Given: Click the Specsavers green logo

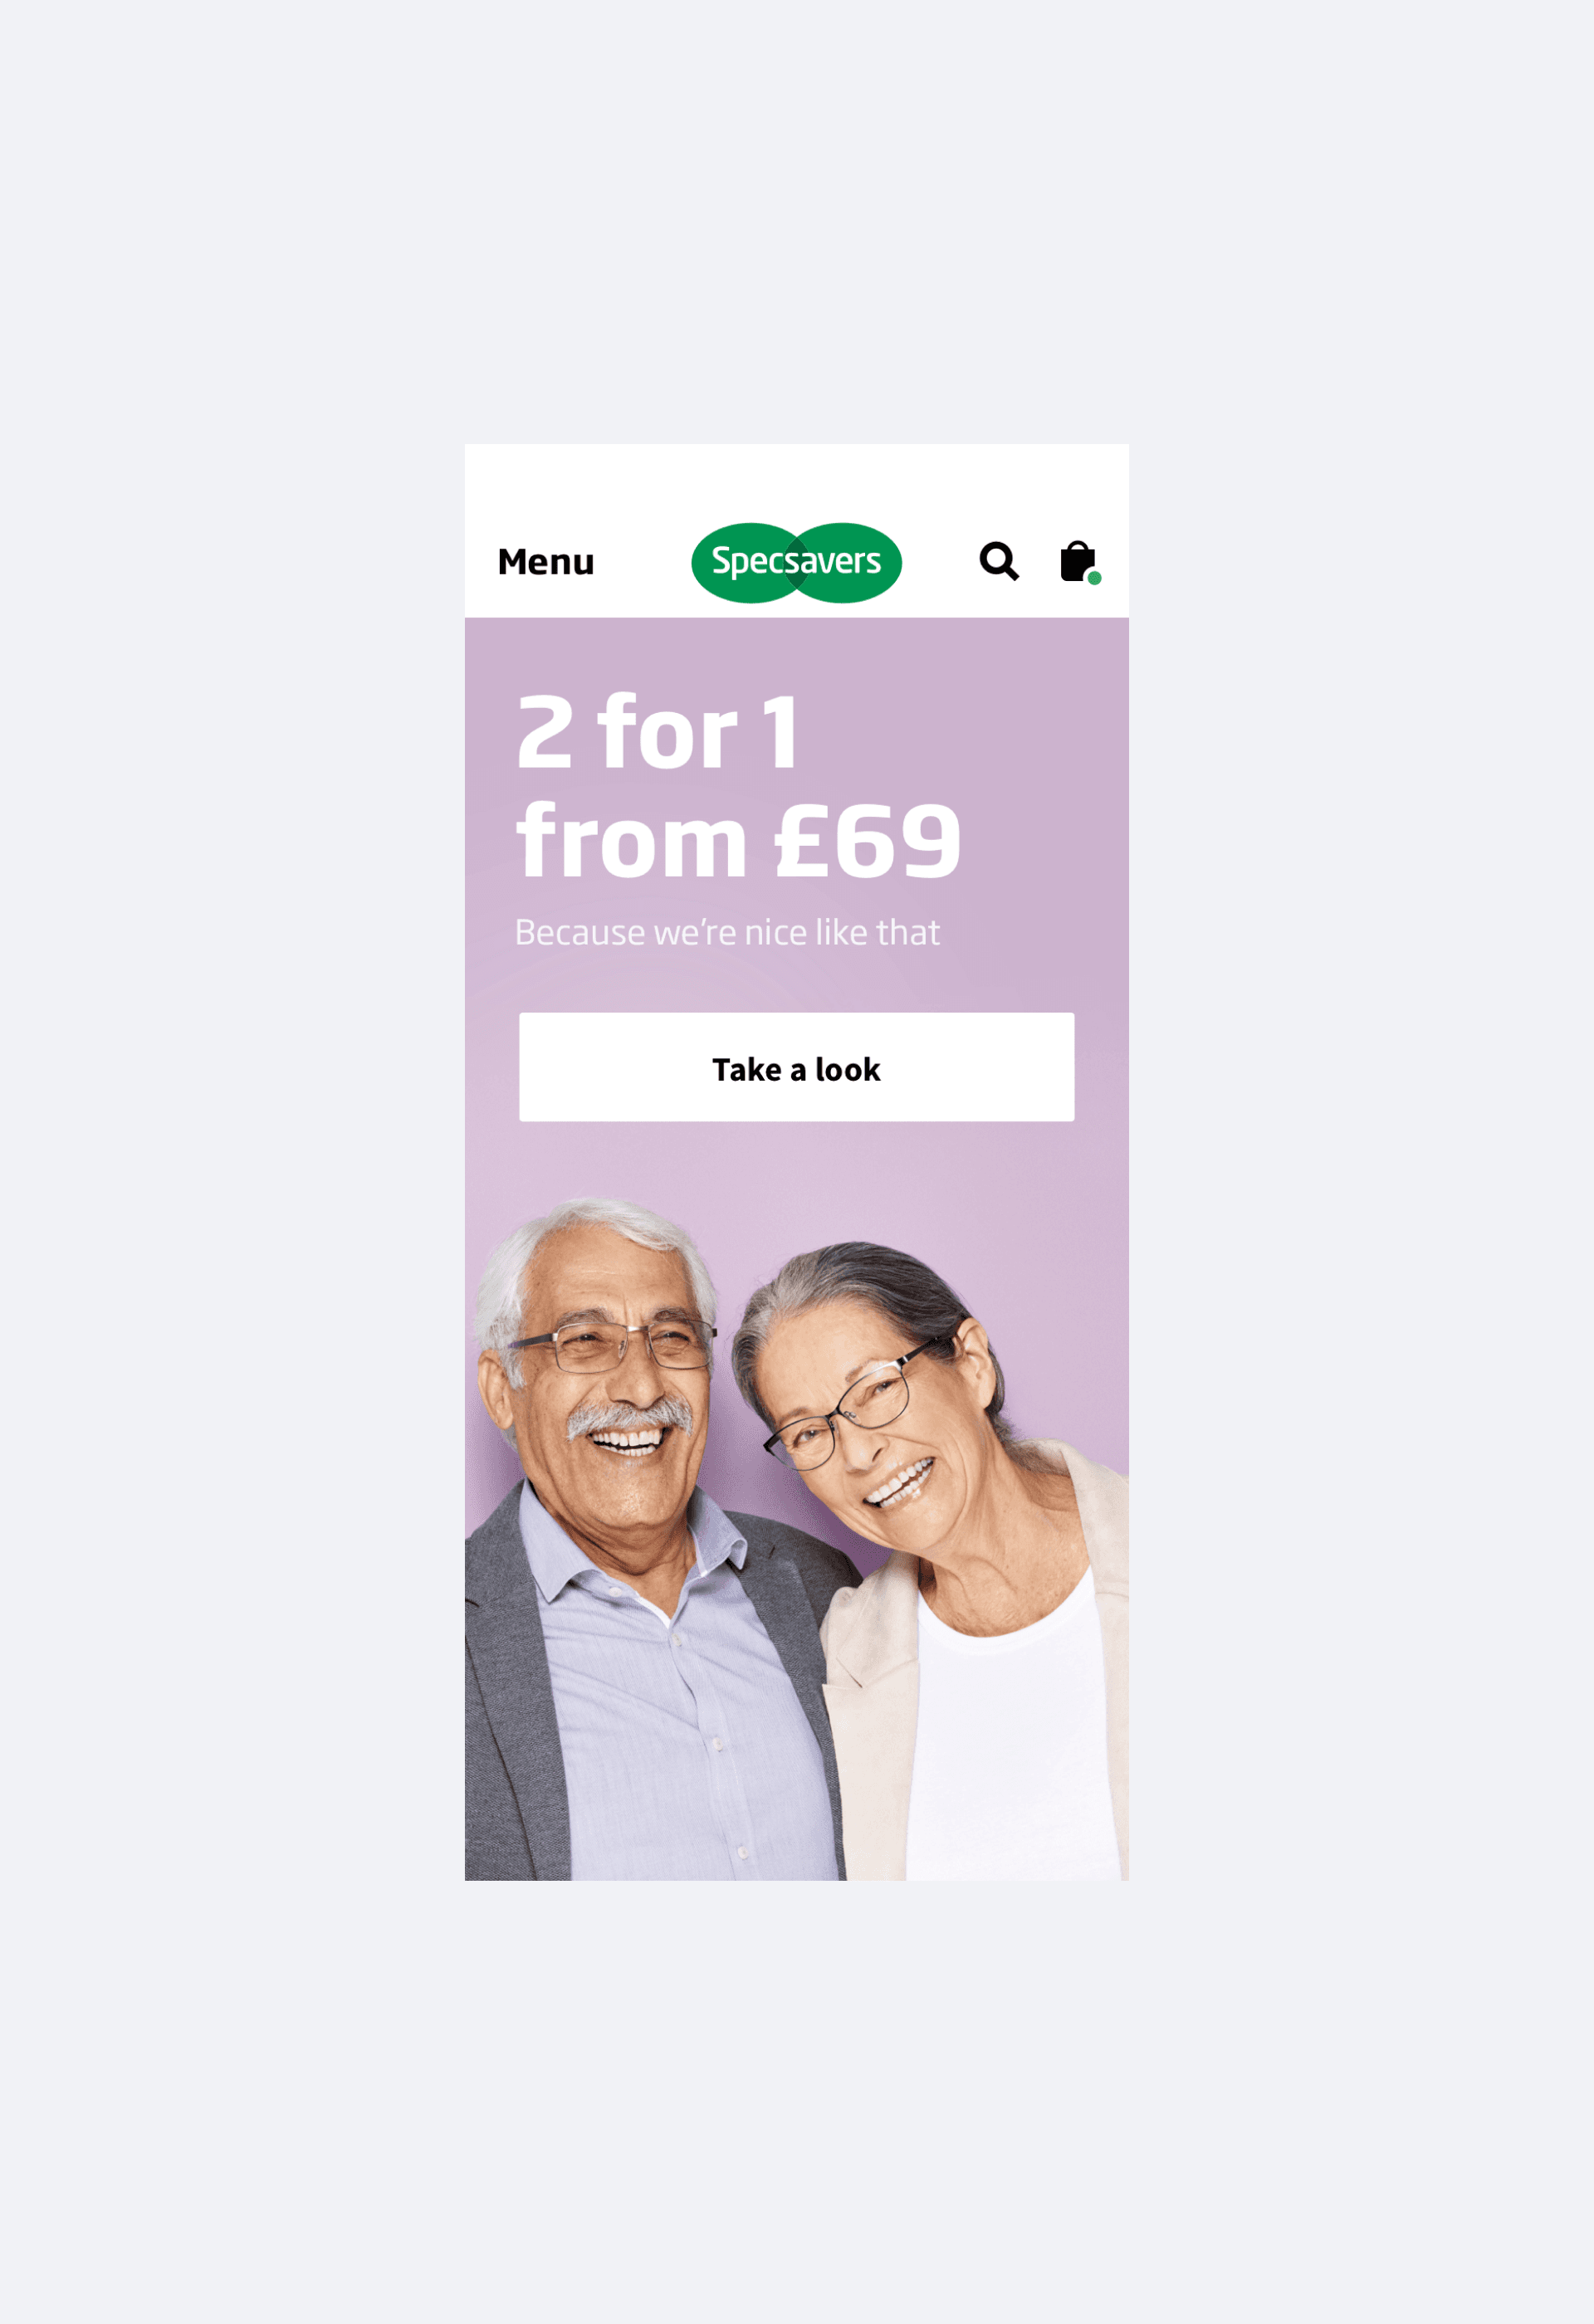Looking at the screenshot, I should (x=796, y=562).
